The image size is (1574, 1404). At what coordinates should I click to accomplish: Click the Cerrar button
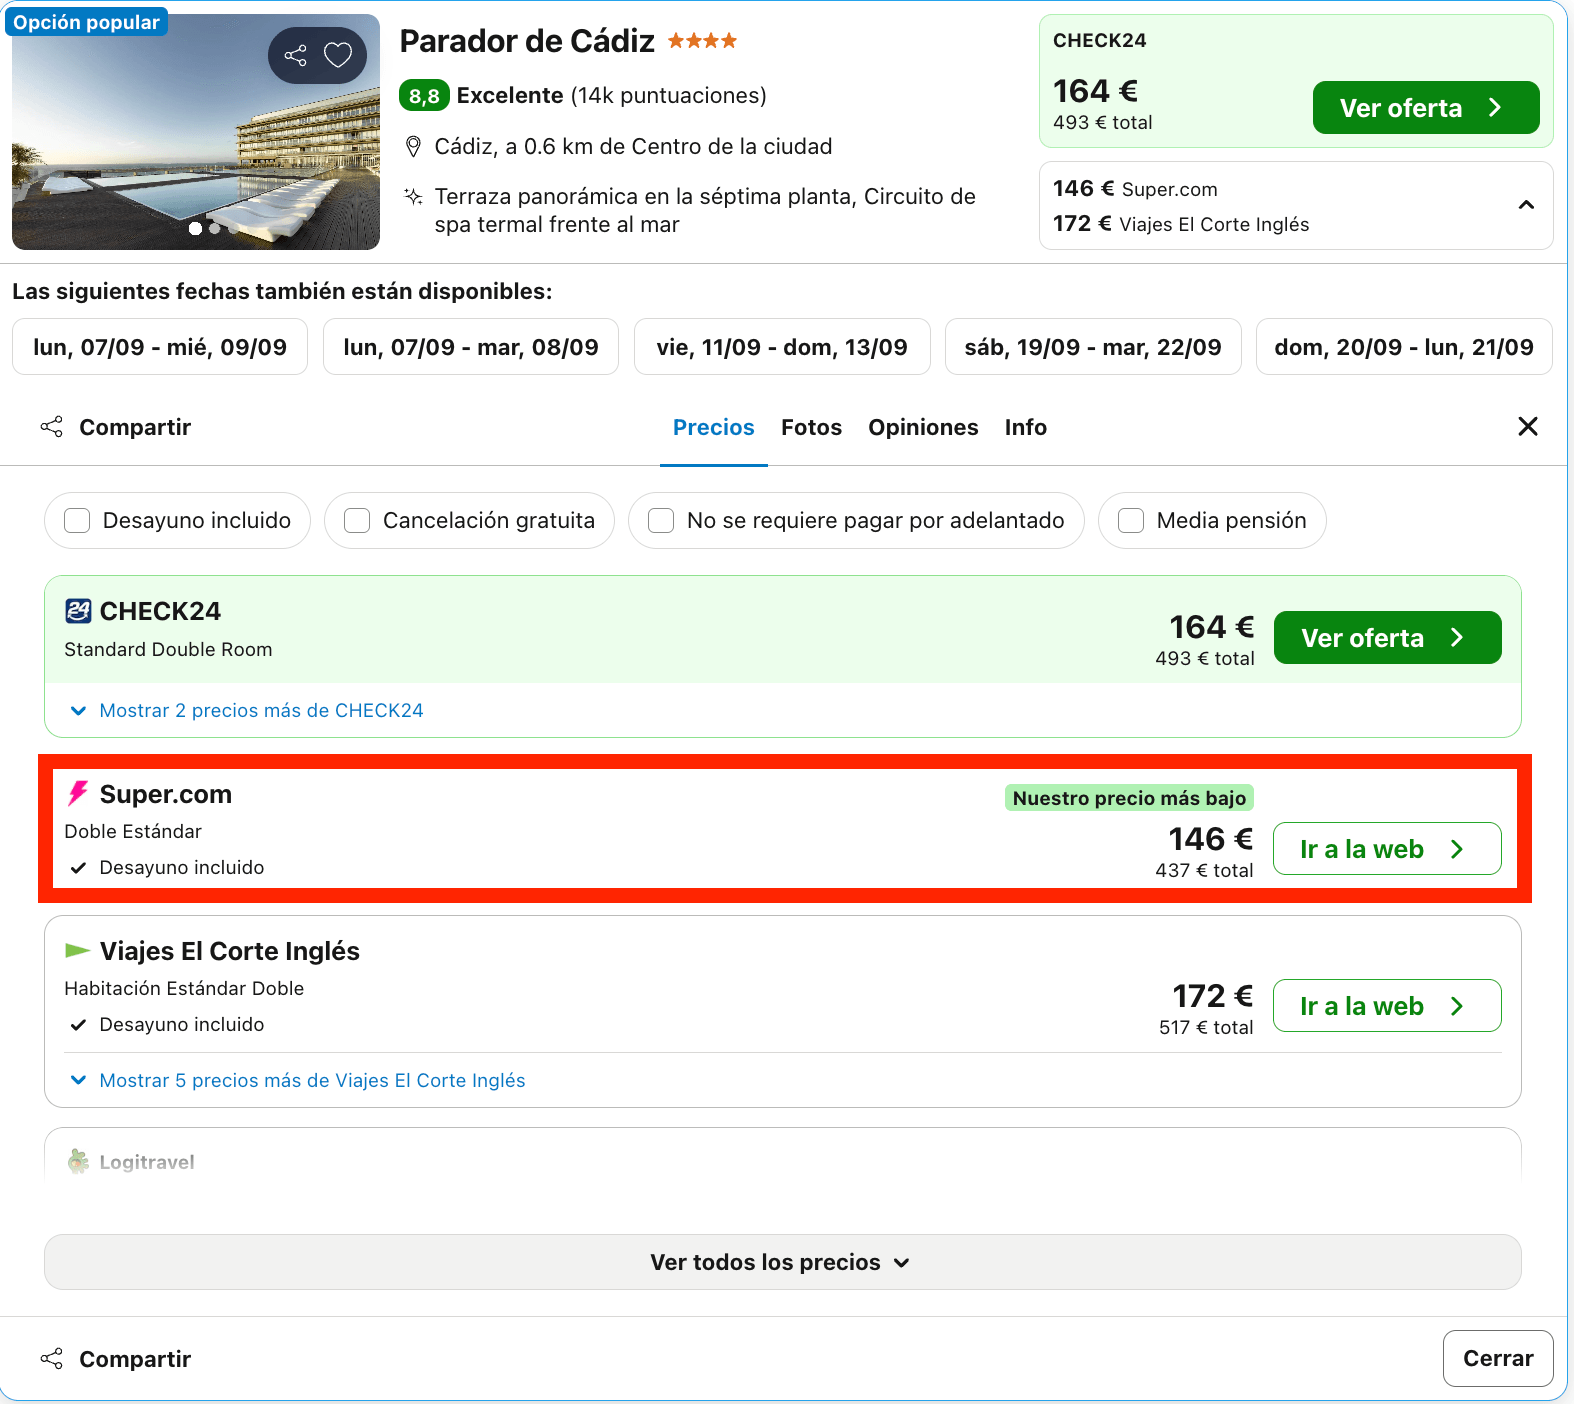(x=1498, y=1358)
